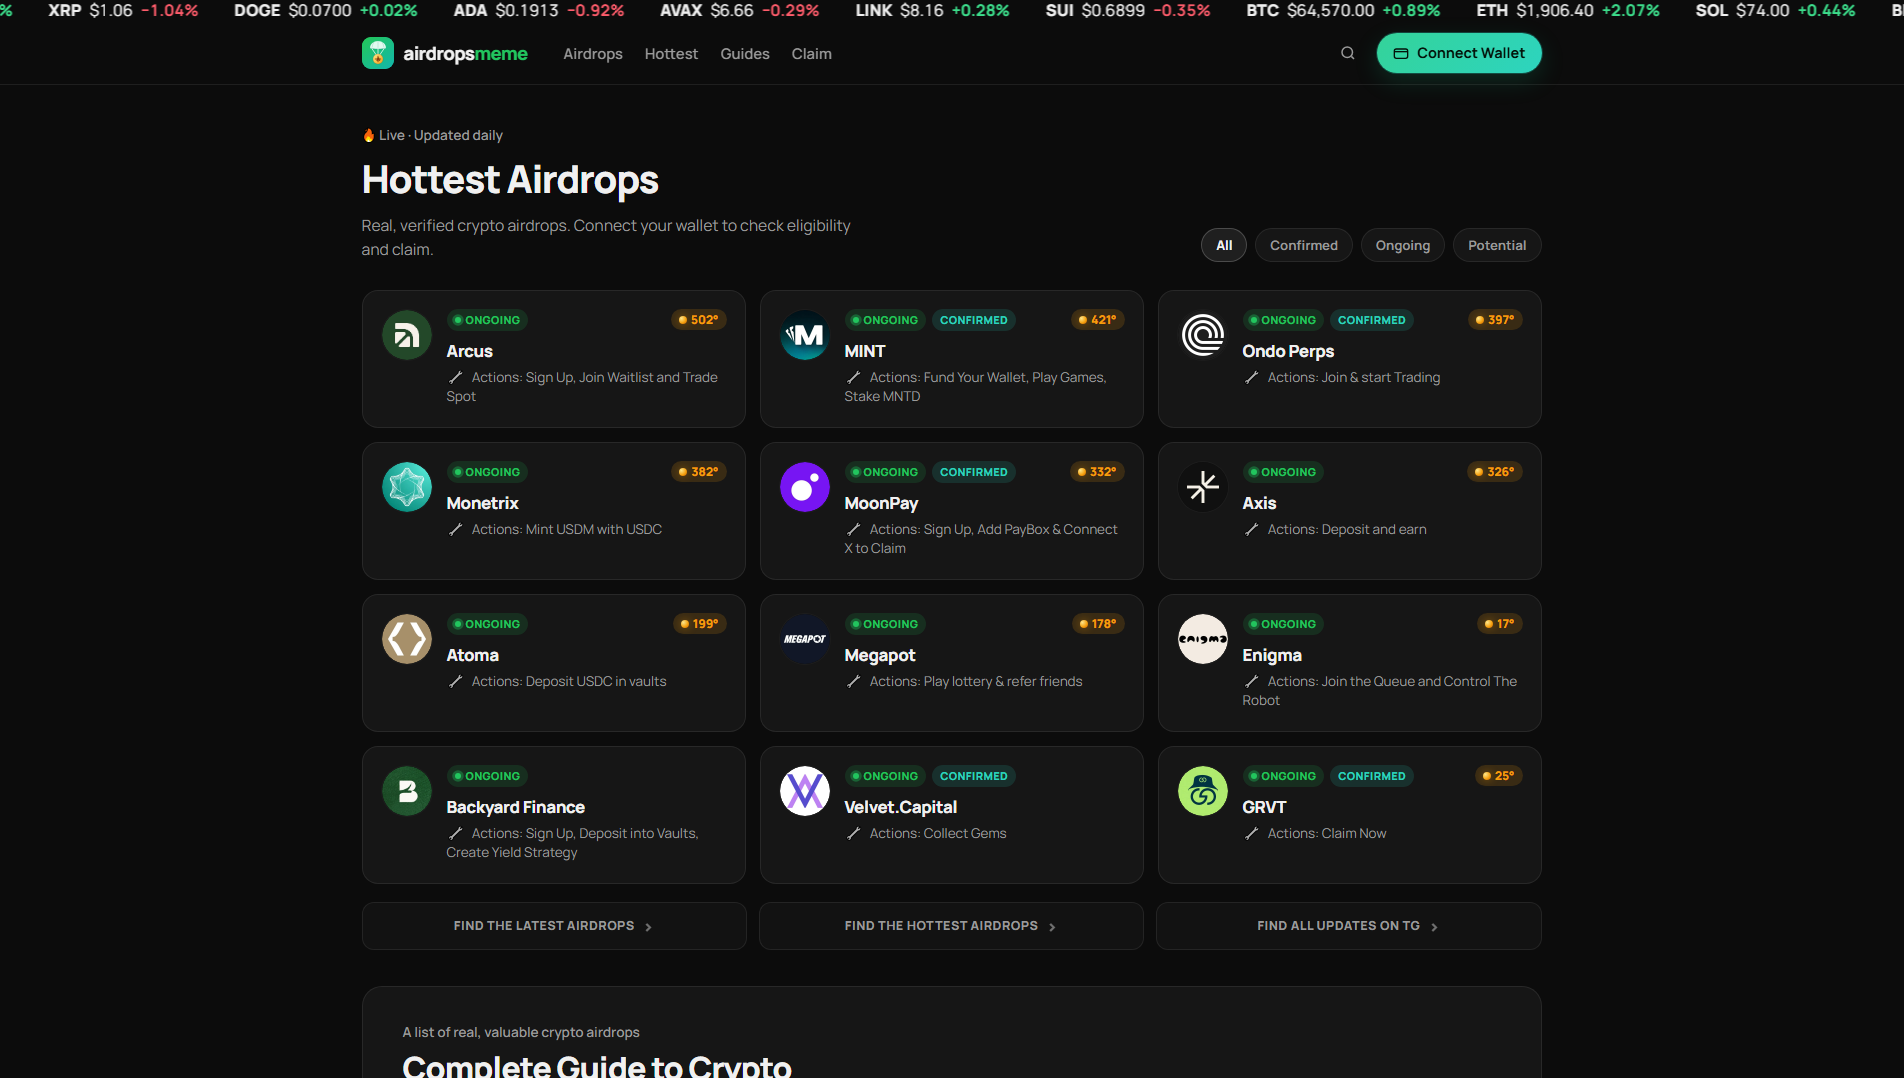Open the Enigma airdrop title
This screenshot has height=1078, width=1904.
1272,655
